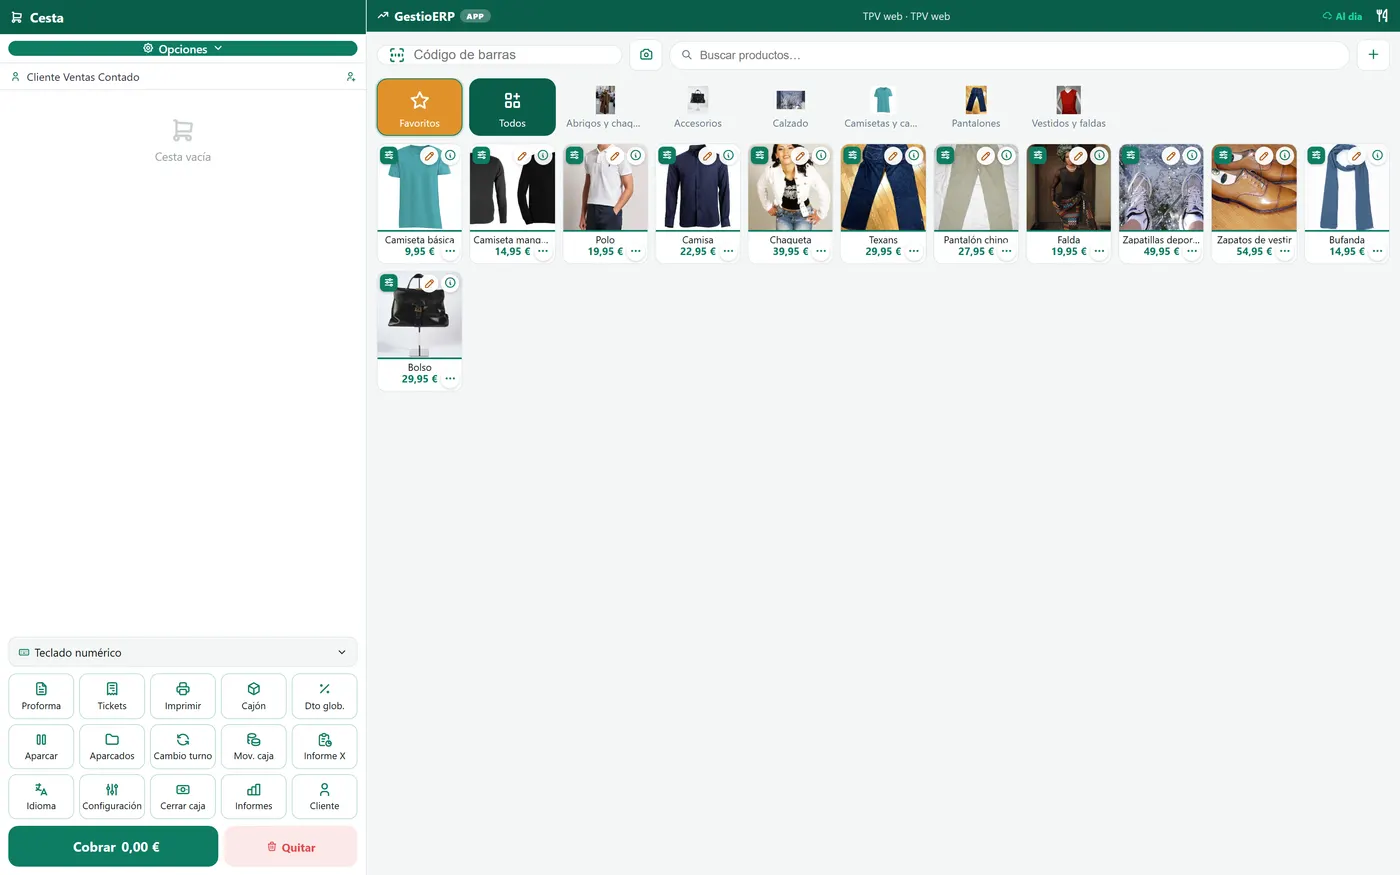Show info for Pantalón chino
Screen dimensions: 1400x875
coord(1006,155)
